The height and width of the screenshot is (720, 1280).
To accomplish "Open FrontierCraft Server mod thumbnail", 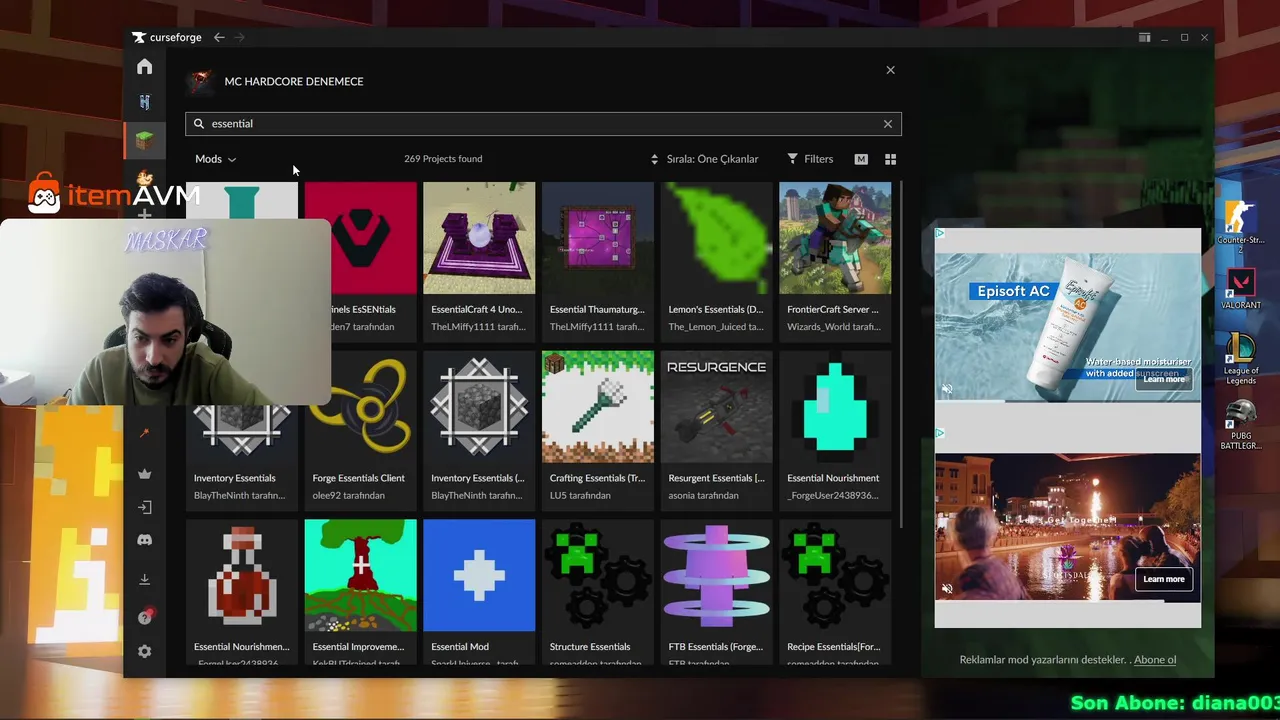I will click(x=835, y=238).
